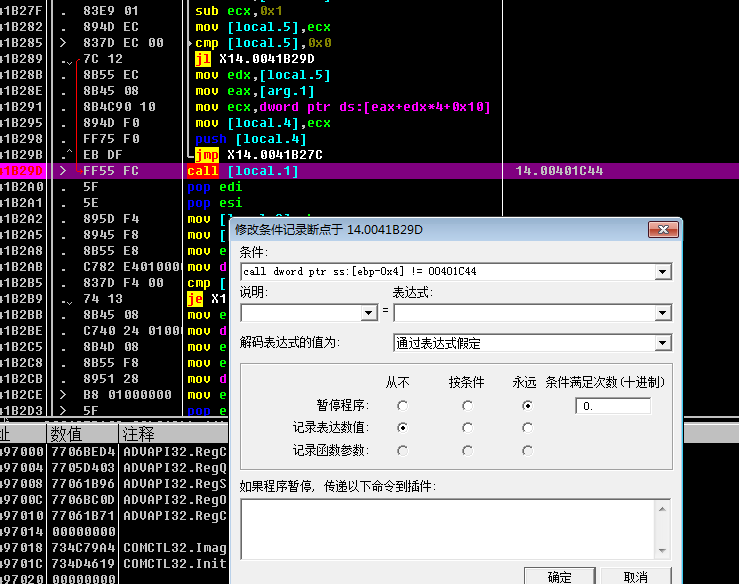
Task: Click the 条件满足次数 count field
Action: point(613,406)
